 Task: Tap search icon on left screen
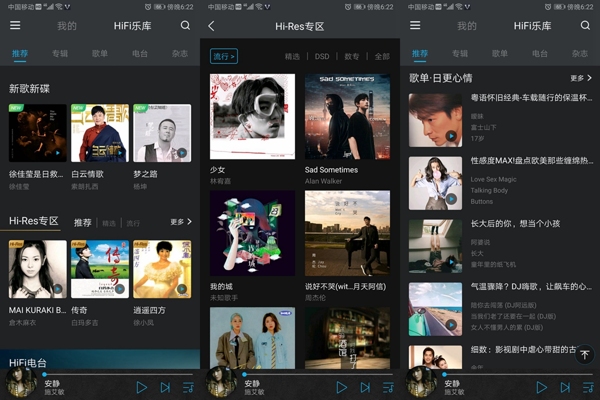click(185, 25)
